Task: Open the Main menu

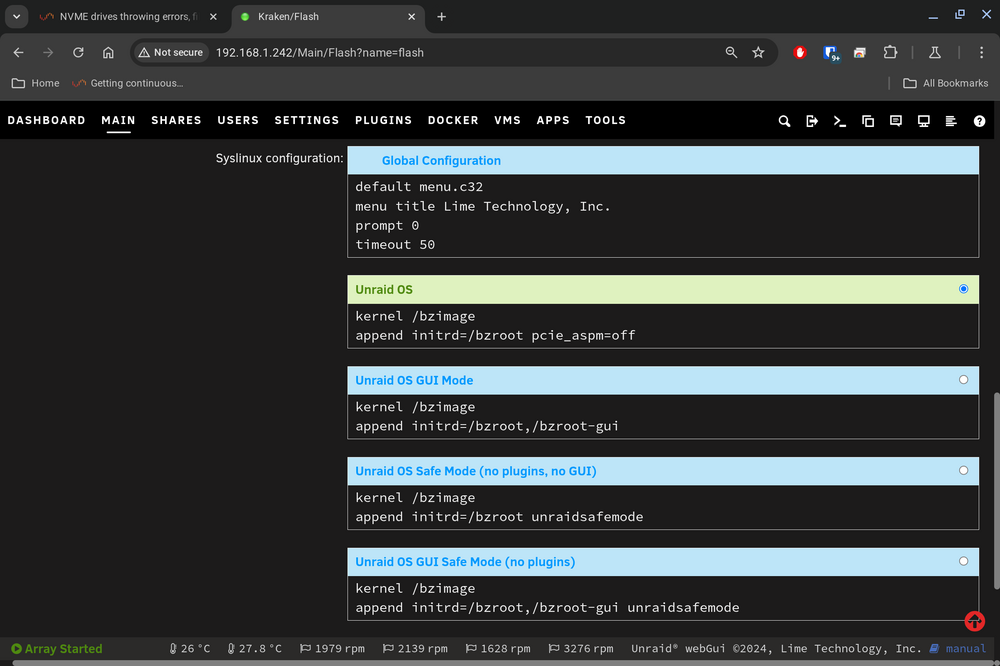Action: (119, 120)
